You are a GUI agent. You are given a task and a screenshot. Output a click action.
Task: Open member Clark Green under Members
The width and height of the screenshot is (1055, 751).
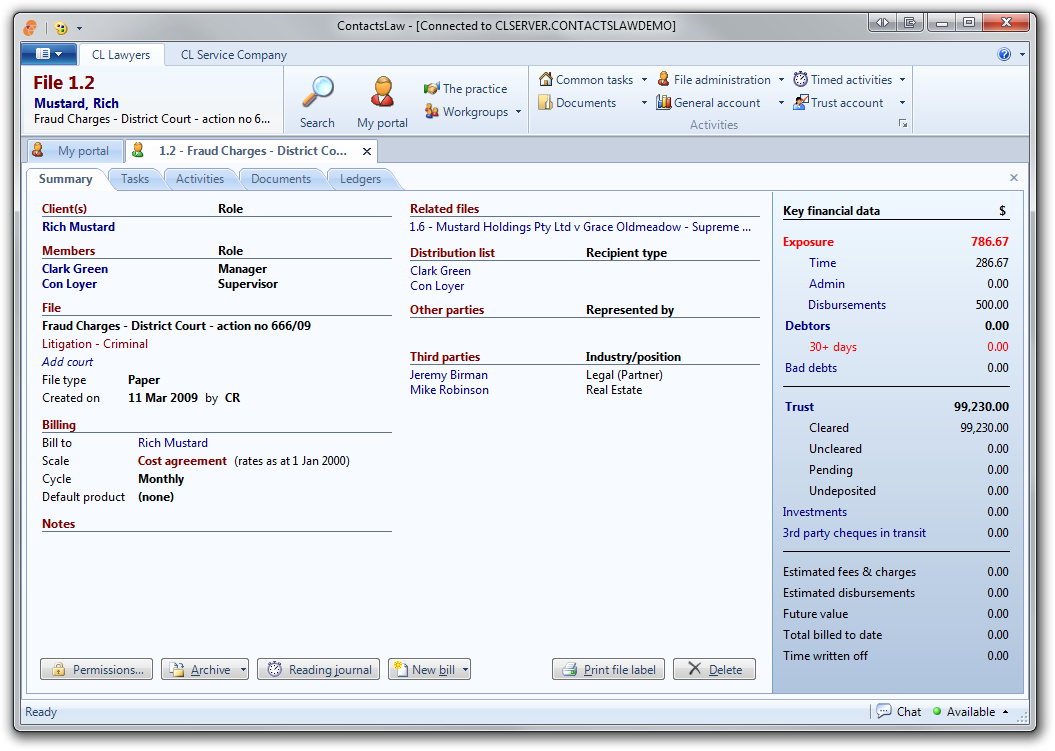click(x=75, y=269)
